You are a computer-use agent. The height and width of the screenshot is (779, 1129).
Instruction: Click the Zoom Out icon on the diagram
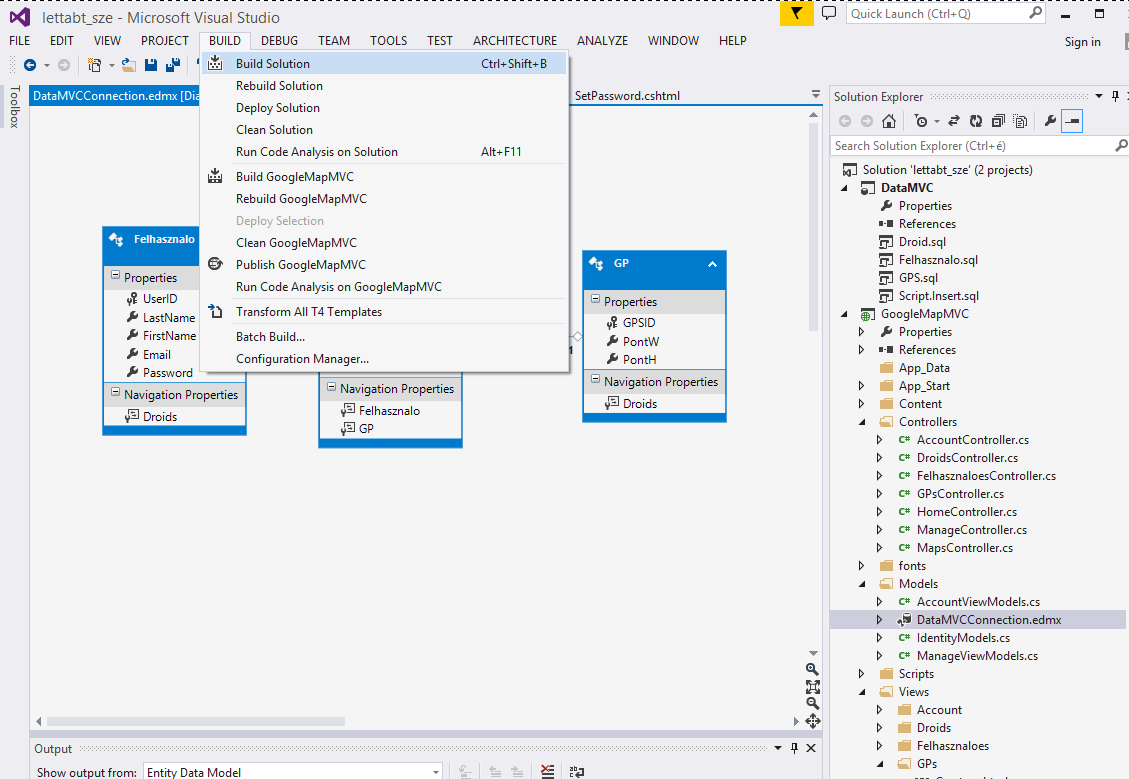[812, 703]
